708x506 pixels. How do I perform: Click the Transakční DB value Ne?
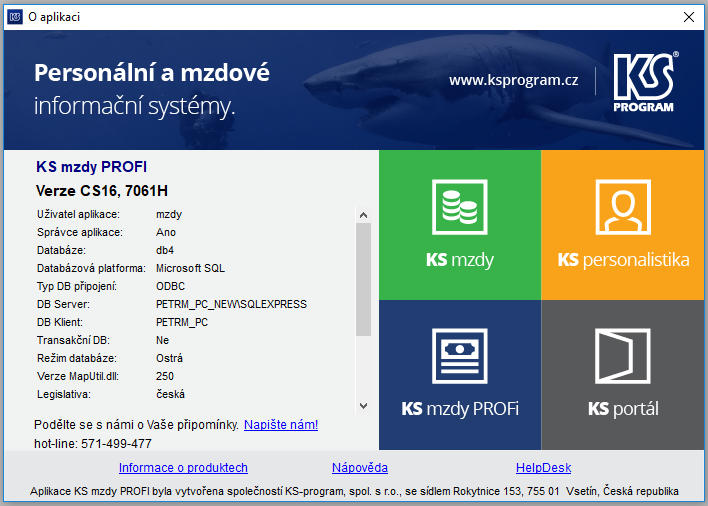[x=162, y=340]
